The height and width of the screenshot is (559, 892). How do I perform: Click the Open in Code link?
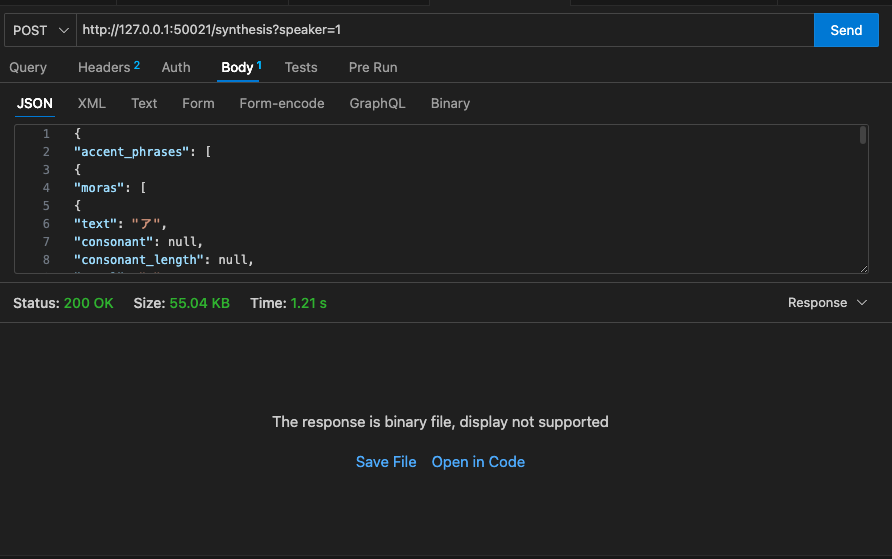[478, 462]
